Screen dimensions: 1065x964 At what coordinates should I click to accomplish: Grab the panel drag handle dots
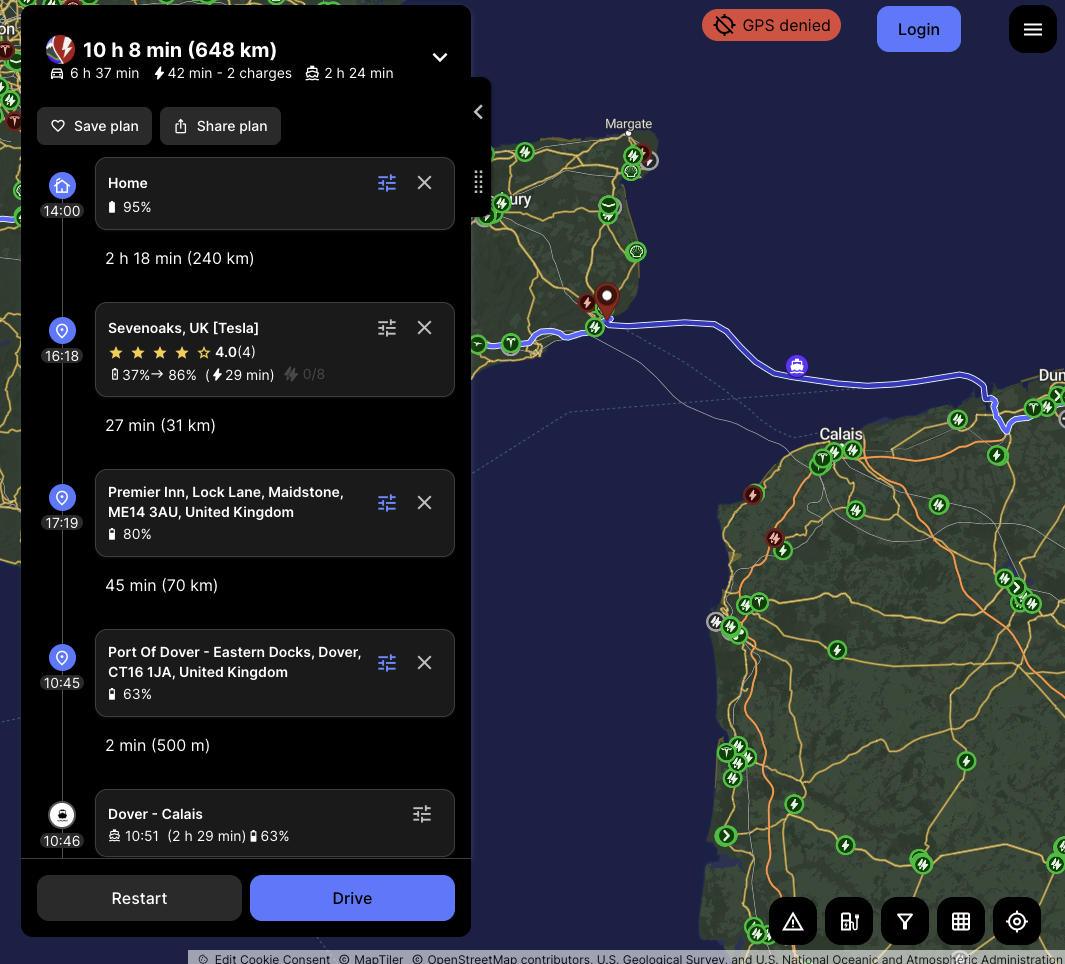click(x=478, y=181)
